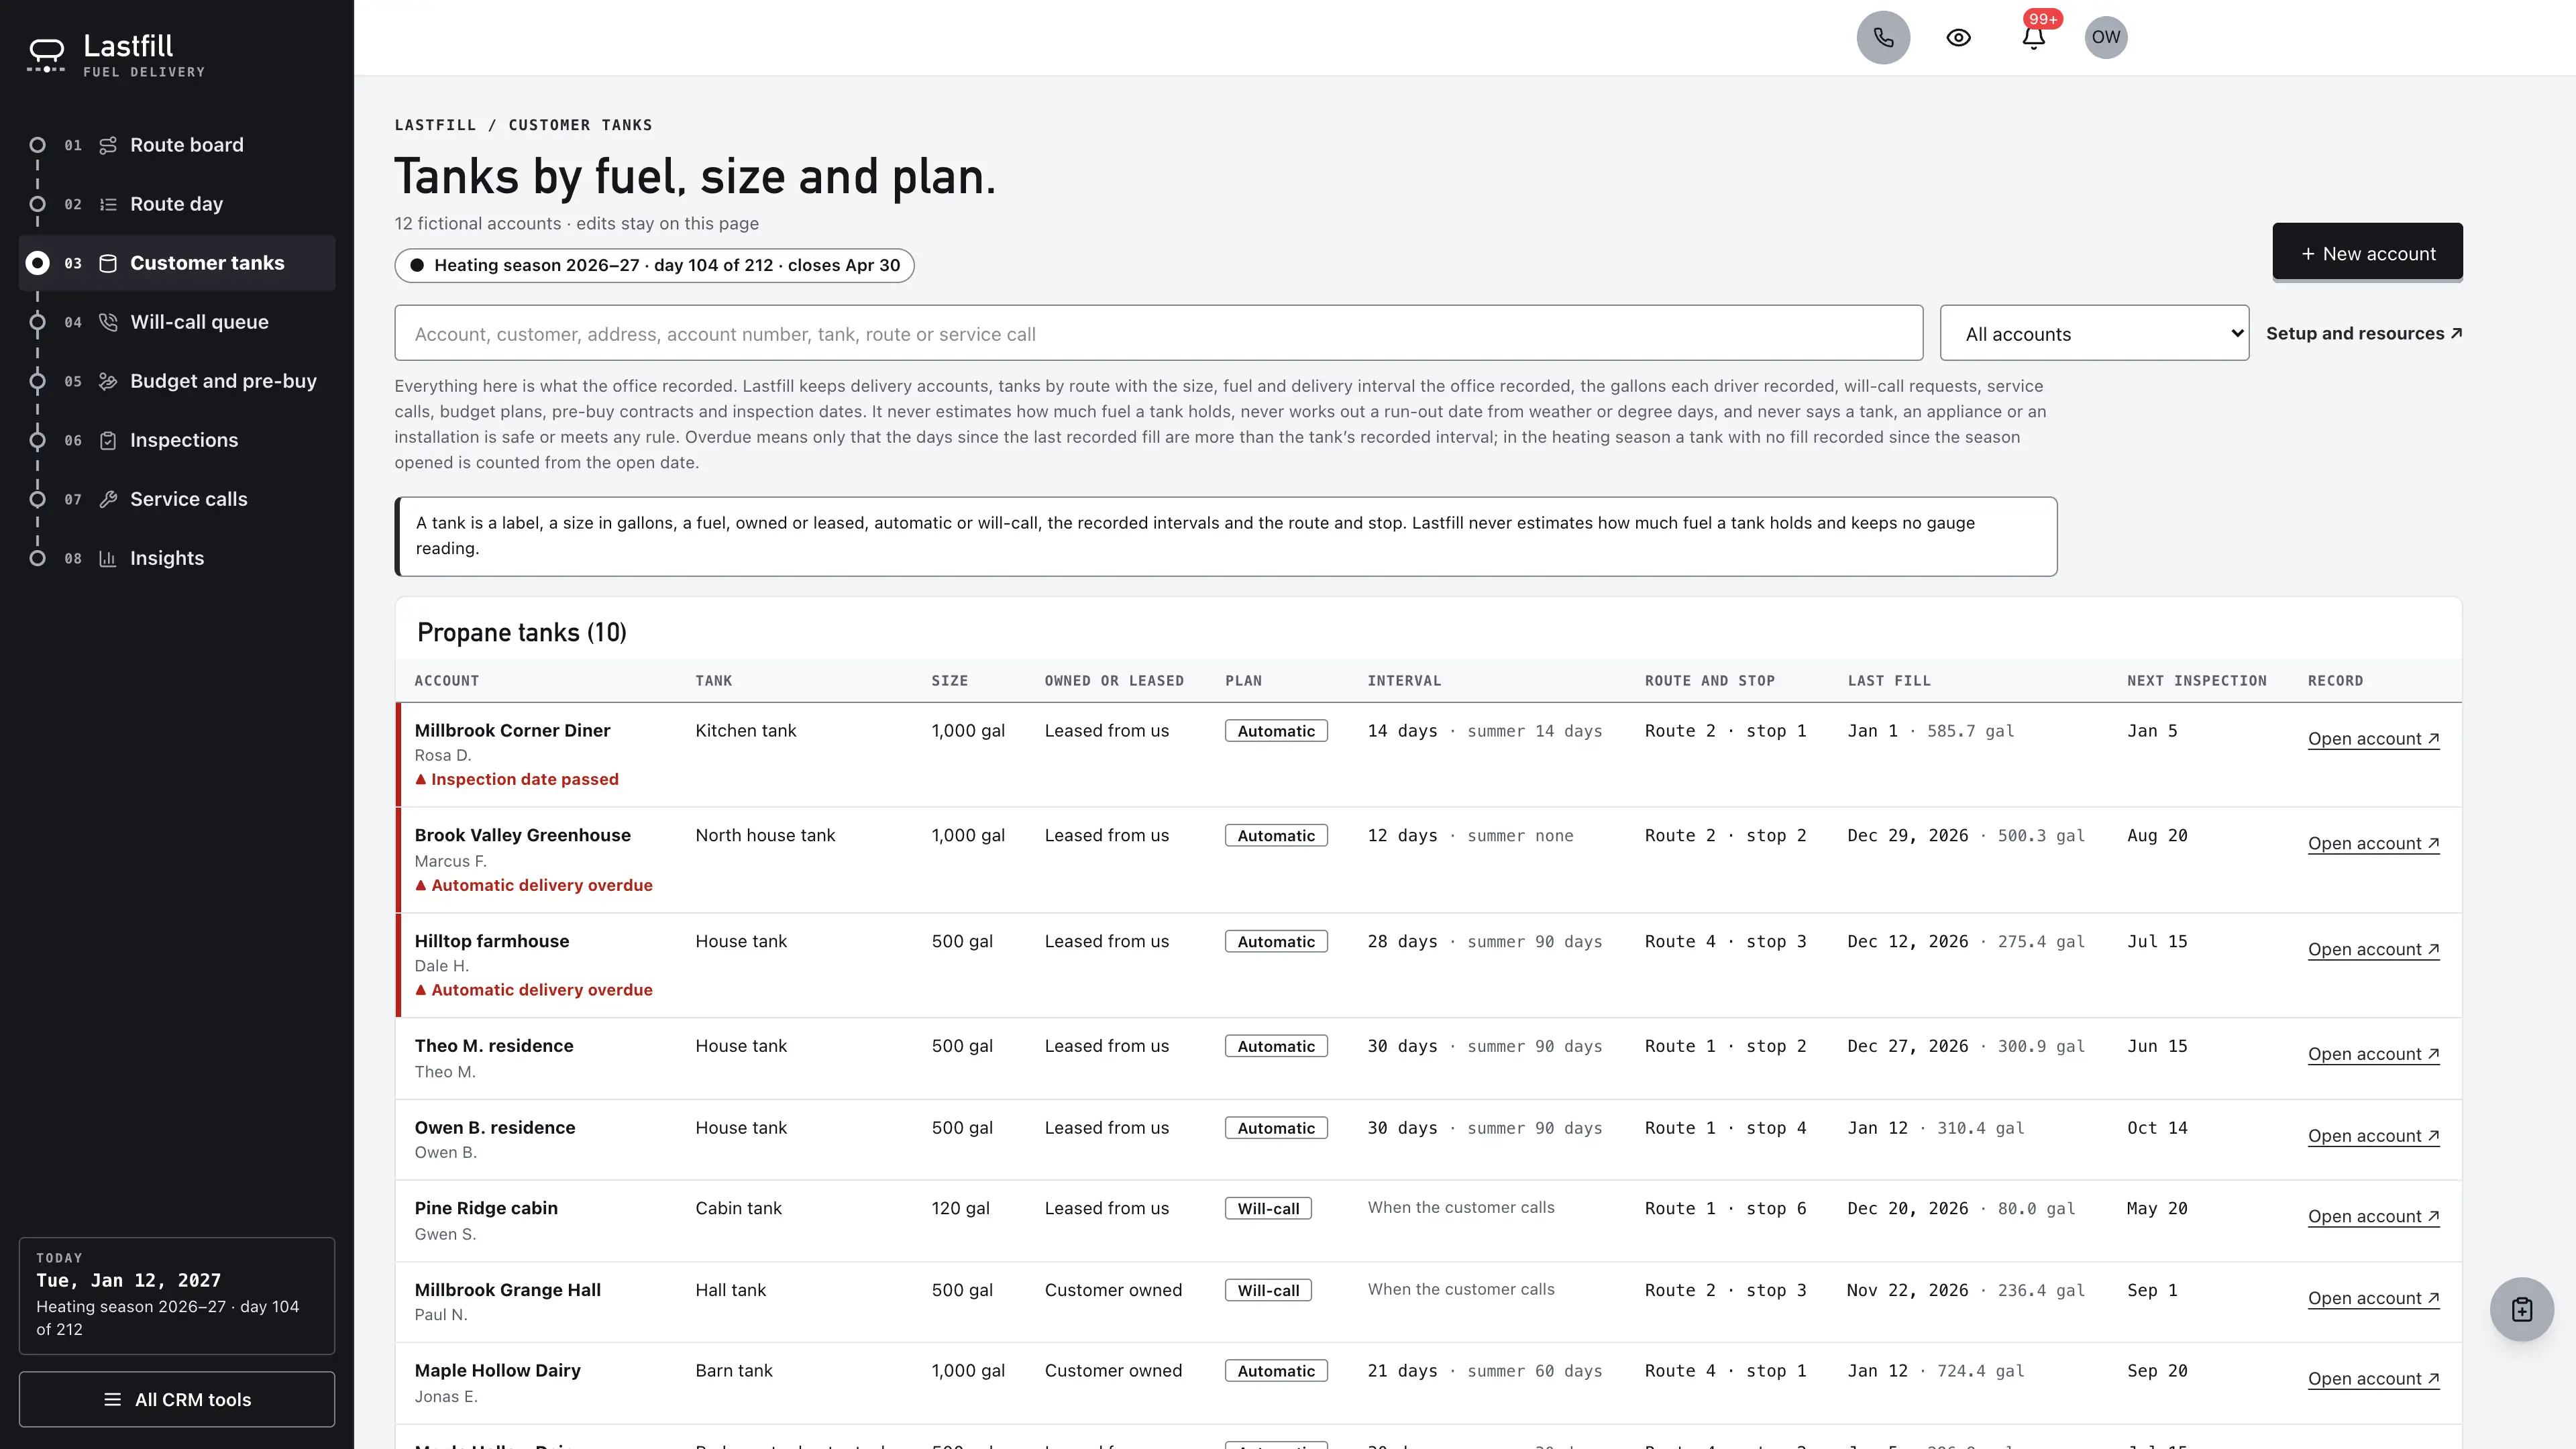2576x1449 pixels.
Task: Open the All CRM tools menu
Action: 177,1399
